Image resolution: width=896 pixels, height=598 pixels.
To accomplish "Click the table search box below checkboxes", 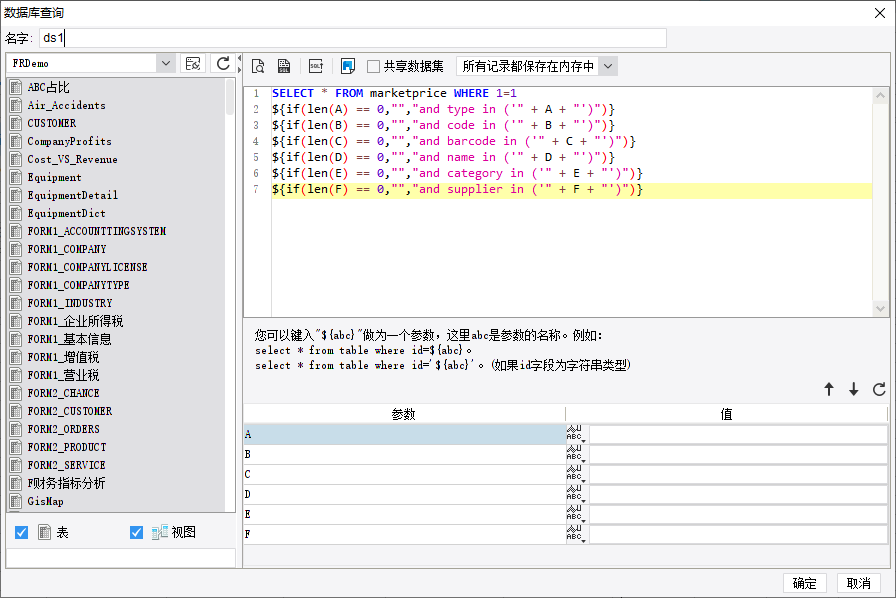I will tap(121, 557).
